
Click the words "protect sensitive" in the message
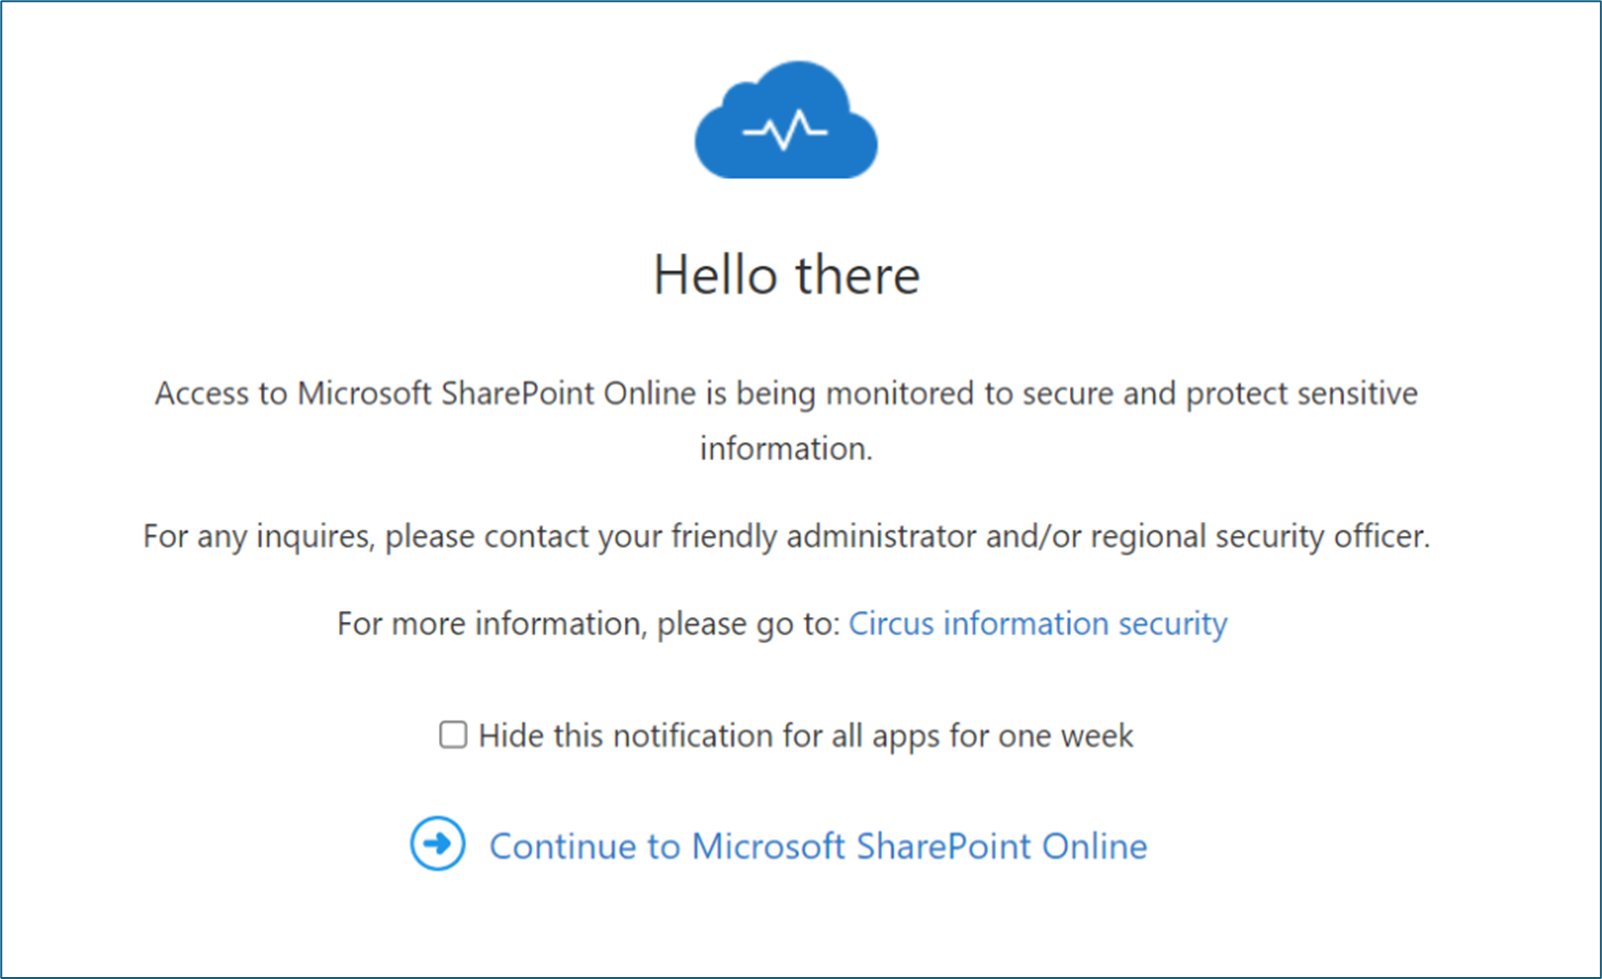pyautogui.click(x=1301, y=393)
